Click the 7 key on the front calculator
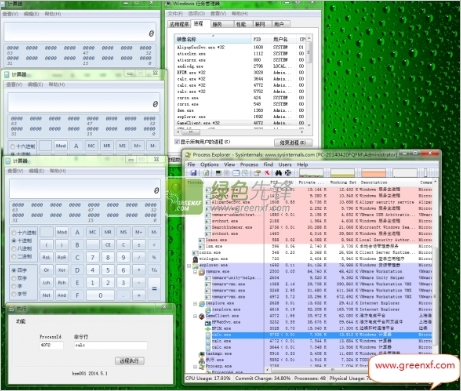The height and width of the screenshot is (391, 461). [93, 257]
